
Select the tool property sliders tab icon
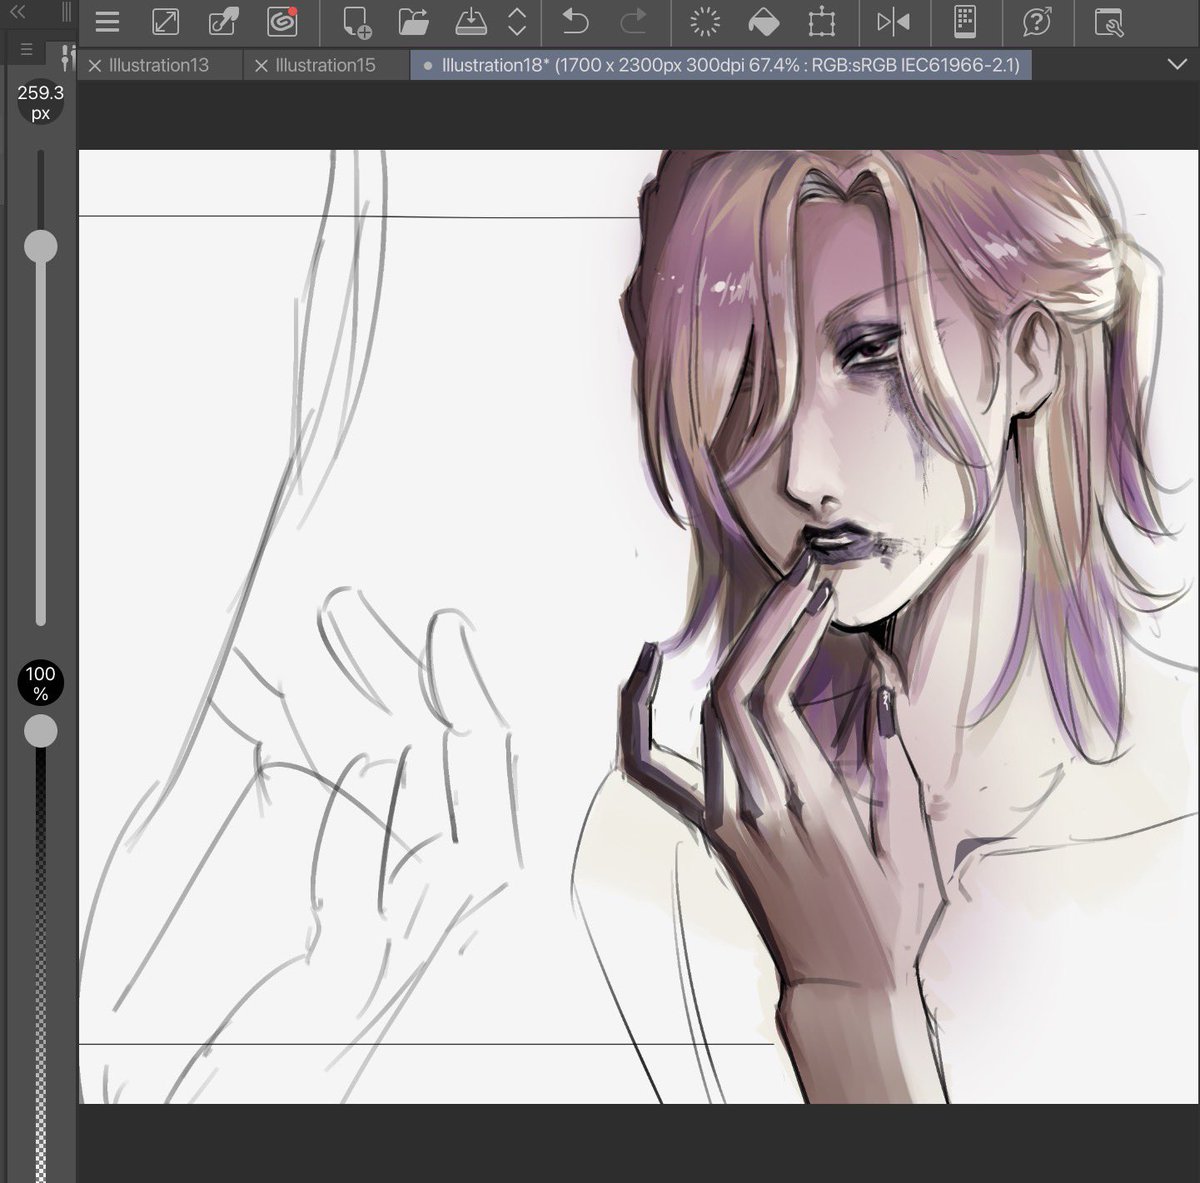[x=67, y=57]
